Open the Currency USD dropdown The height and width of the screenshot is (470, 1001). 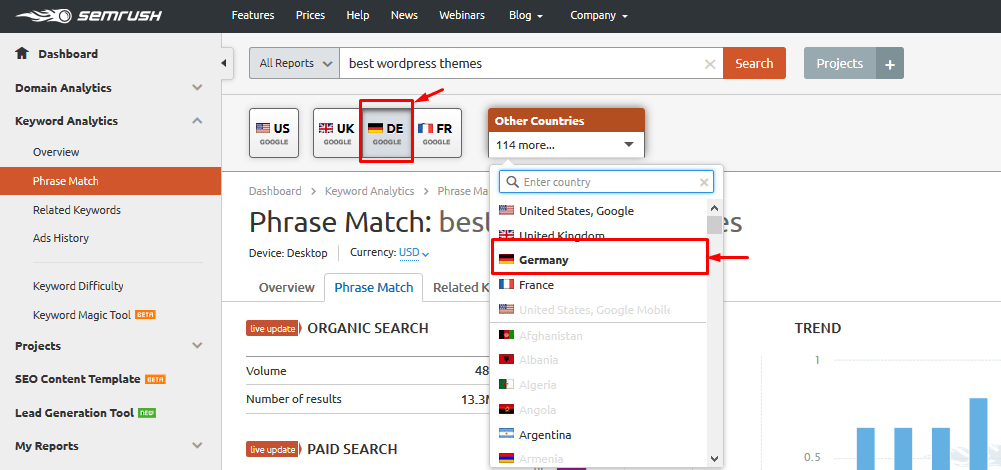[x=414, y=253]
